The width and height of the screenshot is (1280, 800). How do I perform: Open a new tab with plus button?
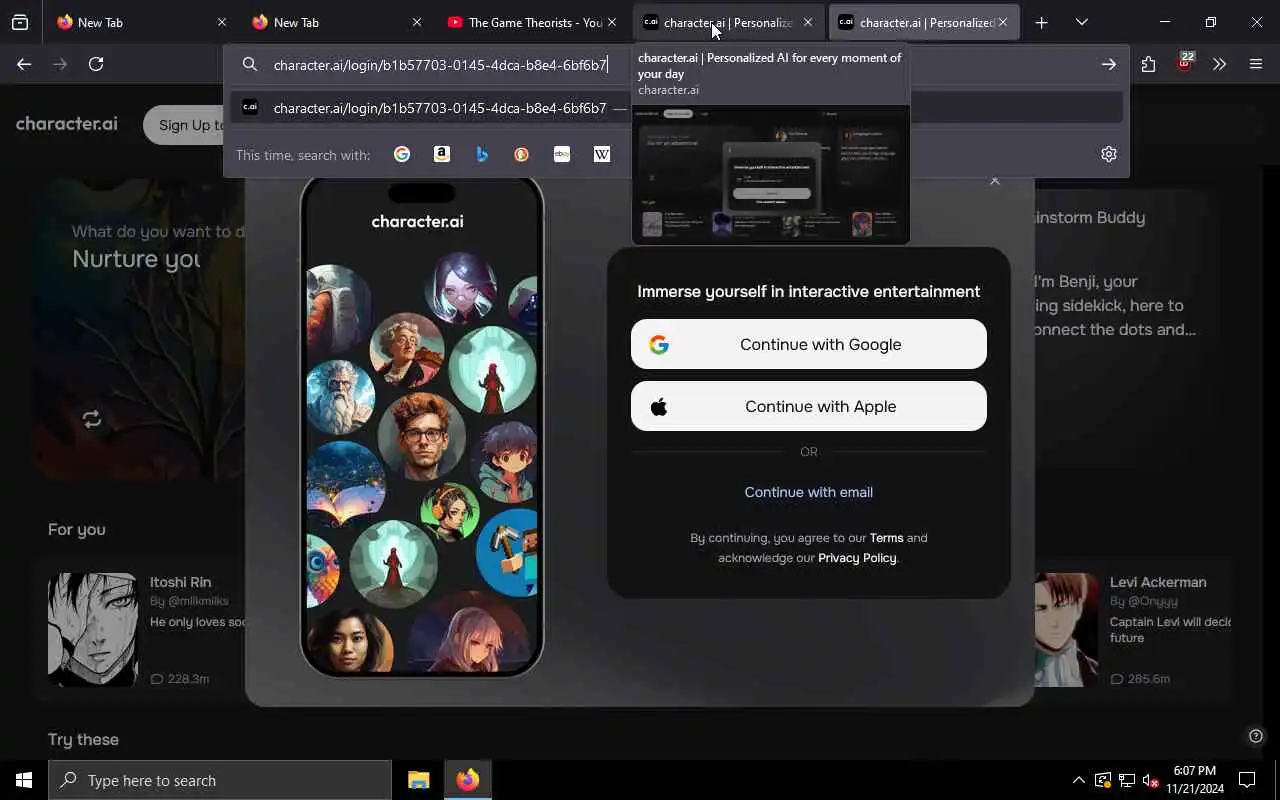[x=1041, y=22]
